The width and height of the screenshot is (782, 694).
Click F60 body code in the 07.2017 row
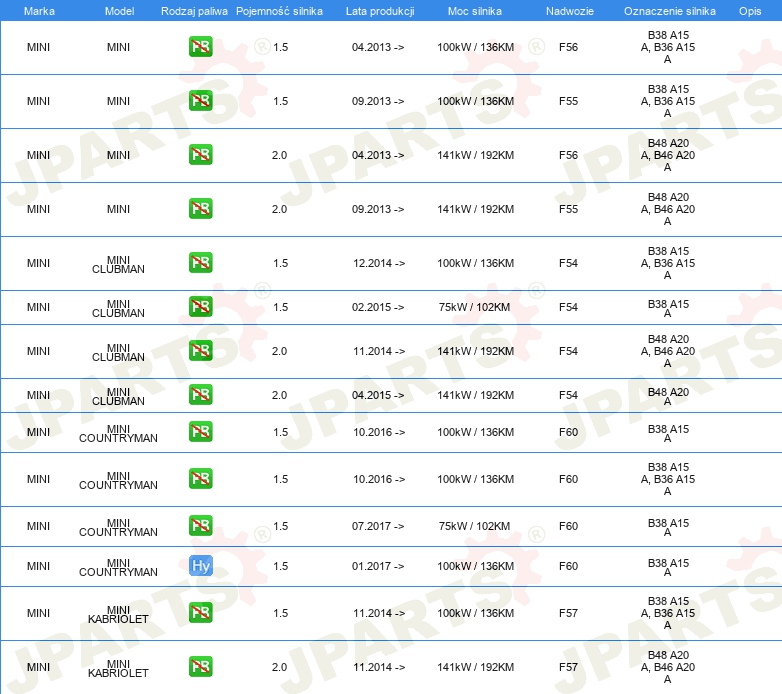point(569,526)
